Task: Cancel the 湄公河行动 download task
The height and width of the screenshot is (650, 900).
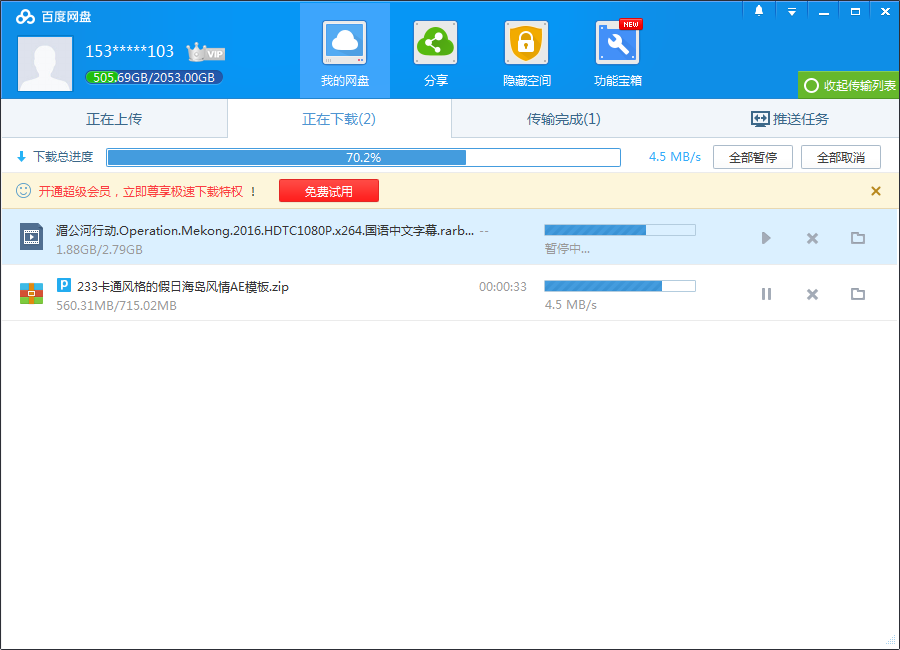Action: pos(812,238)
